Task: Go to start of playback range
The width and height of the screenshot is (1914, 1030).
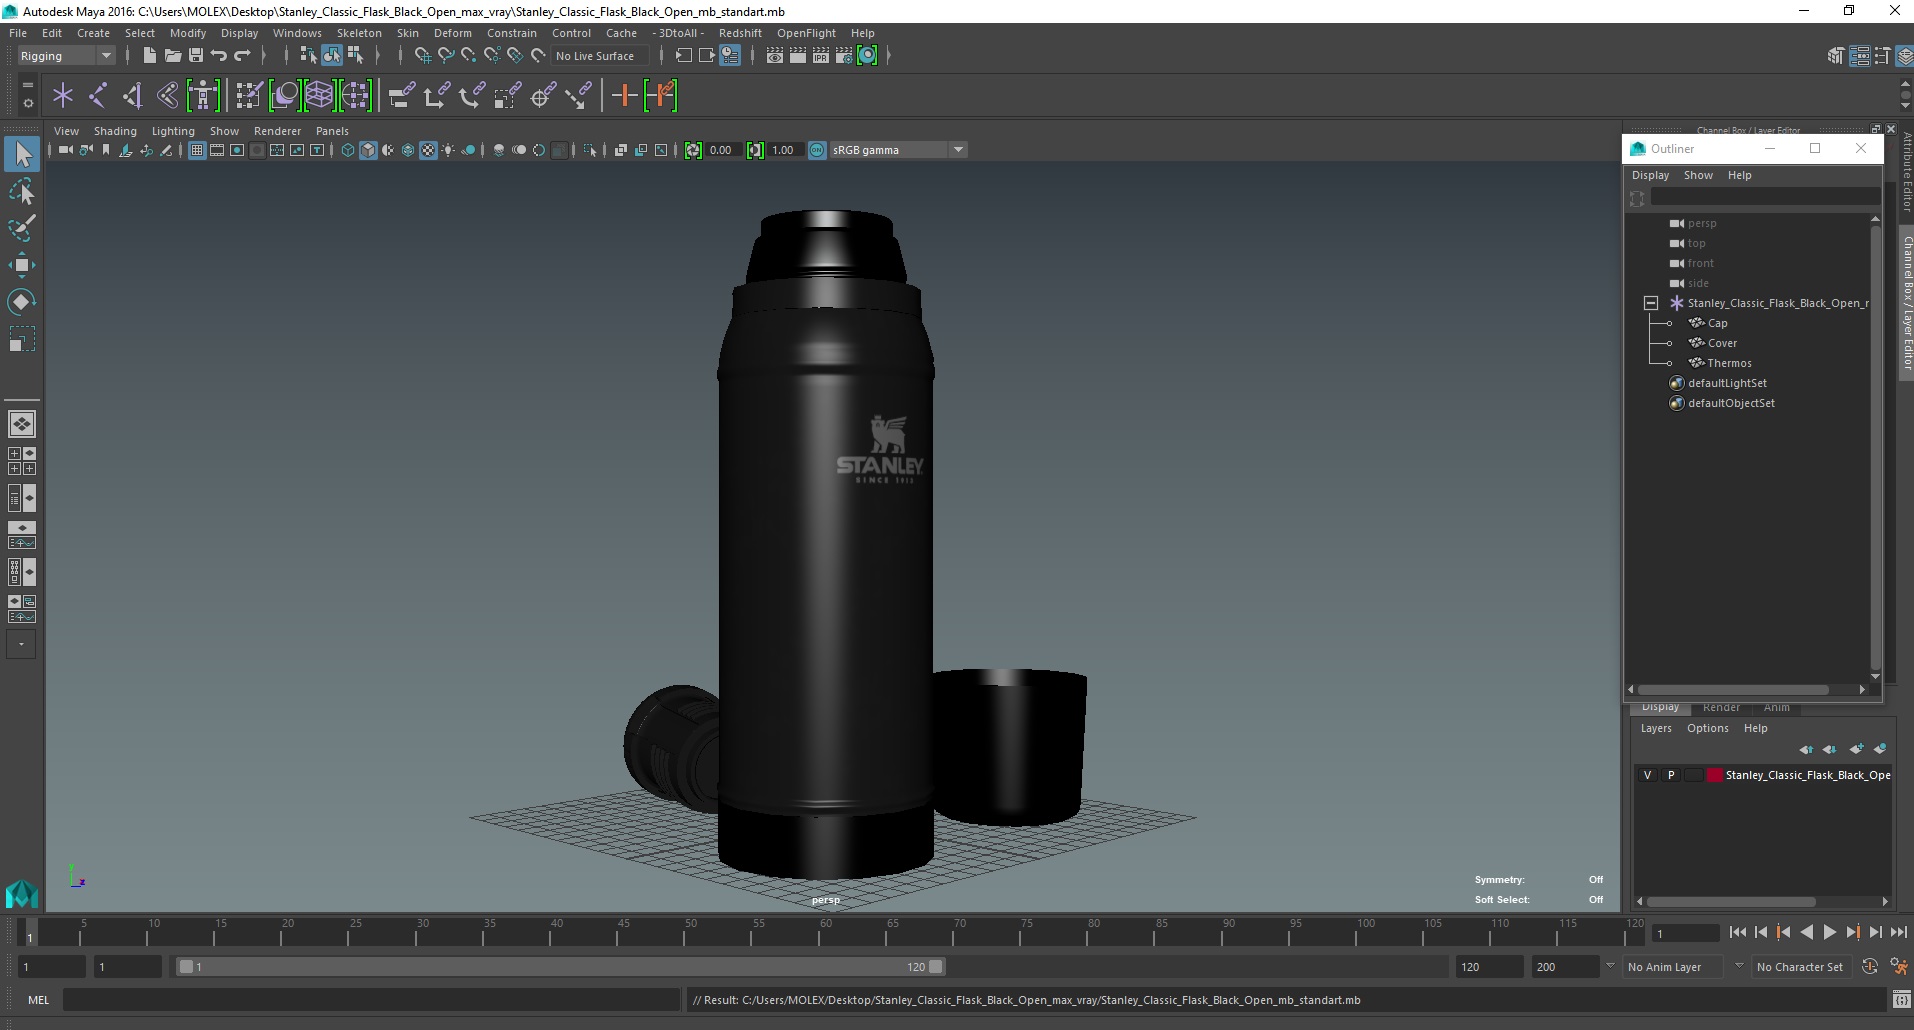Action: (x=1737, y=932)
